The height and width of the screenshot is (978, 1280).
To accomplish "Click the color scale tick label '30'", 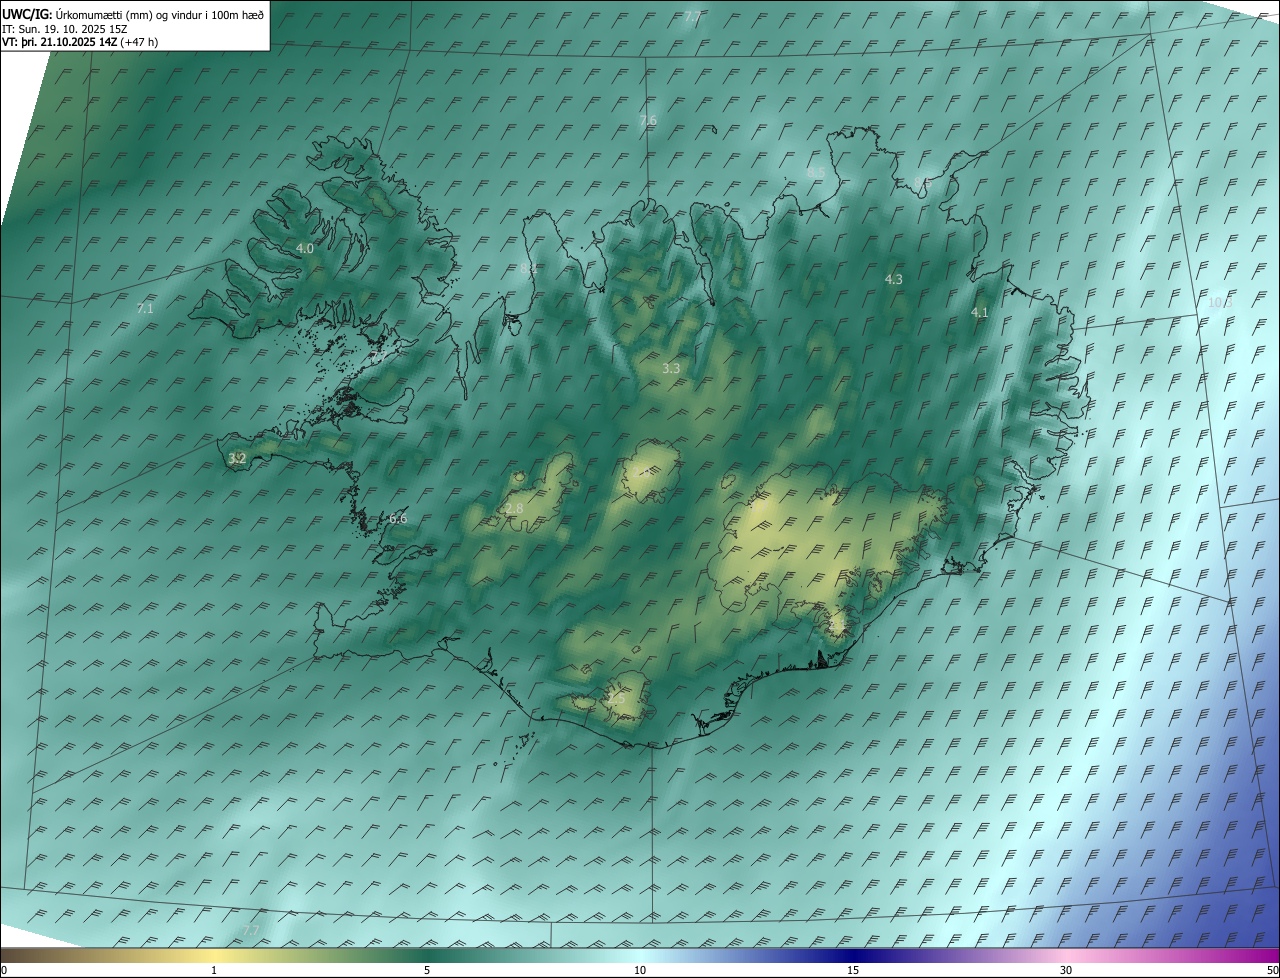I will pos(1066,970).
